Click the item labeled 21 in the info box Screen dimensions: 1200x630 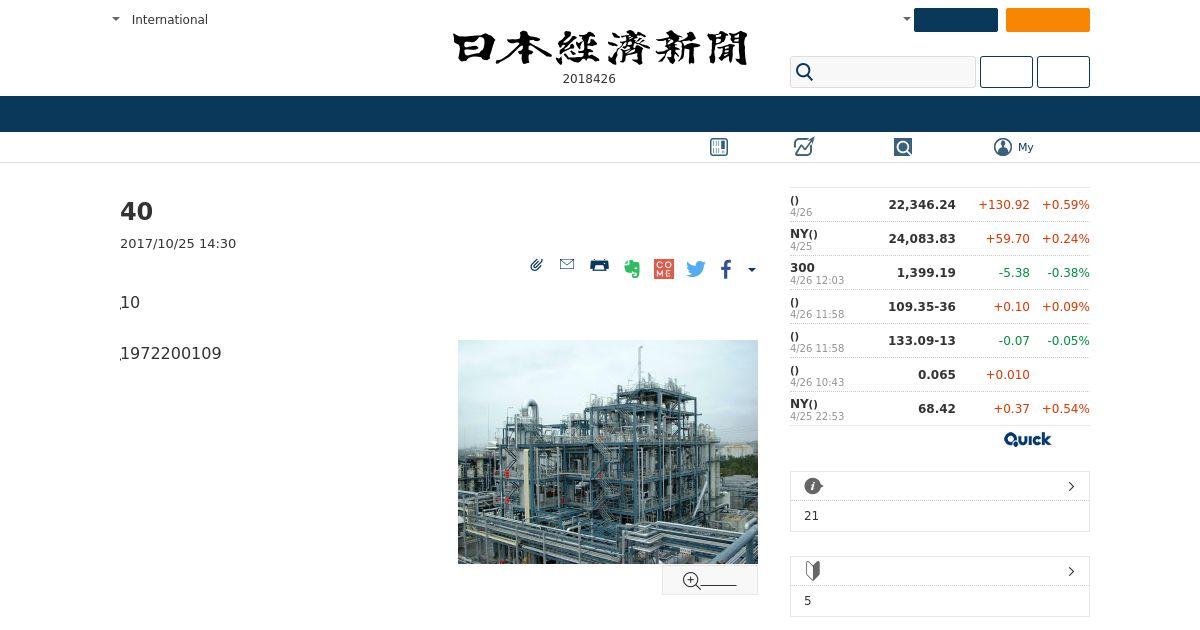pyautogui.click(x=811, y=516)
